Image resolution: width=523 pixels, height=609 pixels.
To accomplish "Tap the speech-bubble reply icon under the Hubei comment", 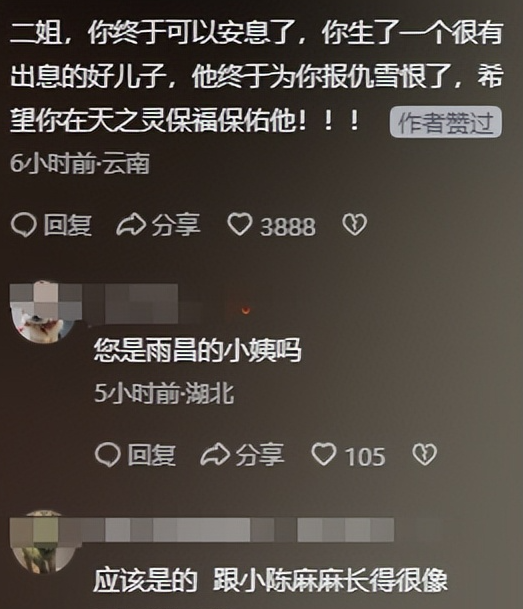I will [x=108, y=455].
